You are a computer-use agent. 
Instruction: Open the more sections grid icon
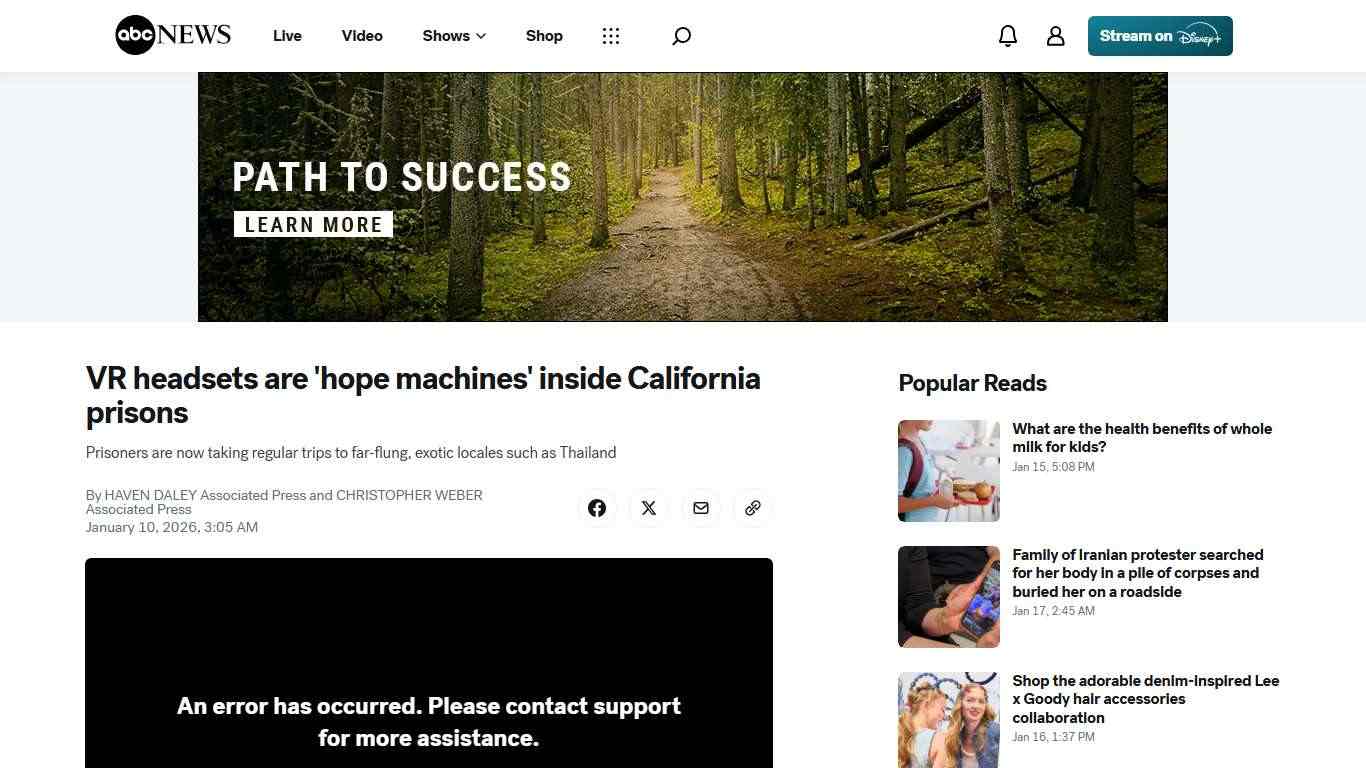pos(611,36)
